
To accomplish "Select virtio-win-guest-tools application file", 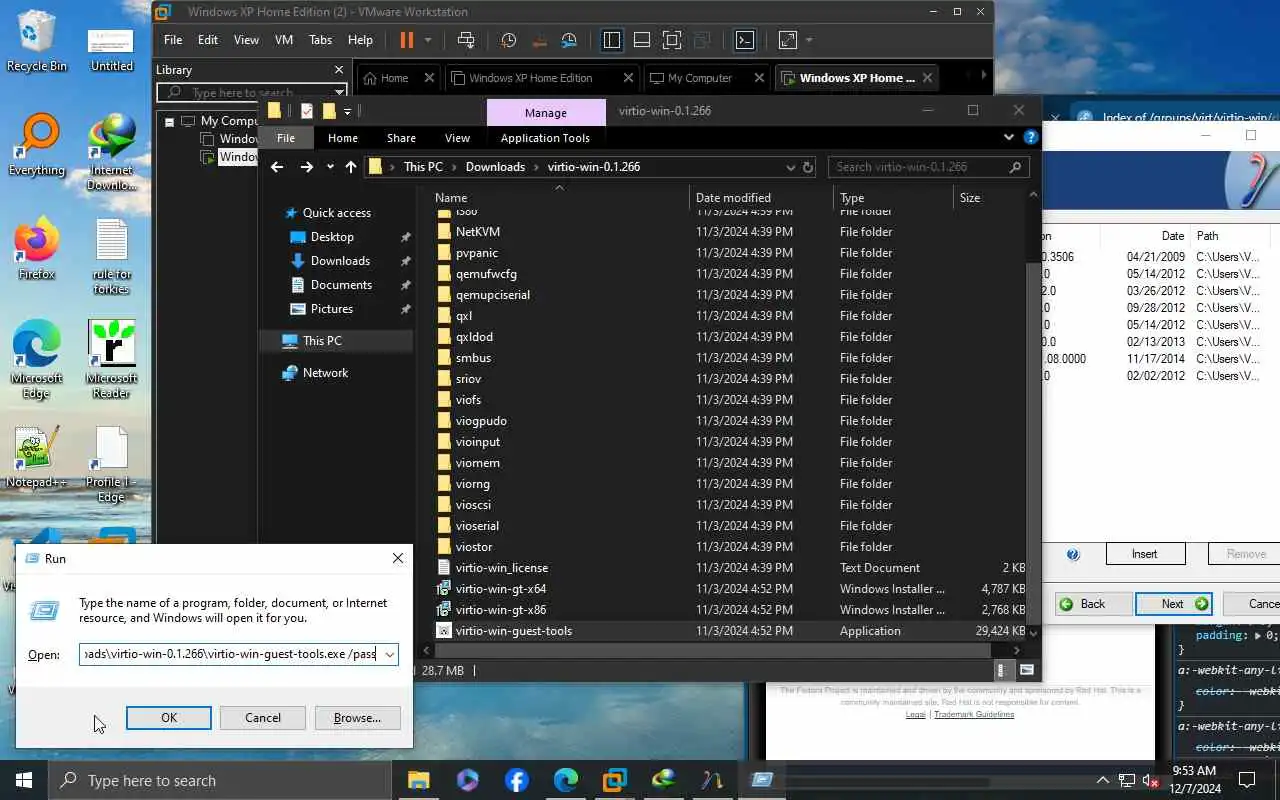I will pos(513,631).
